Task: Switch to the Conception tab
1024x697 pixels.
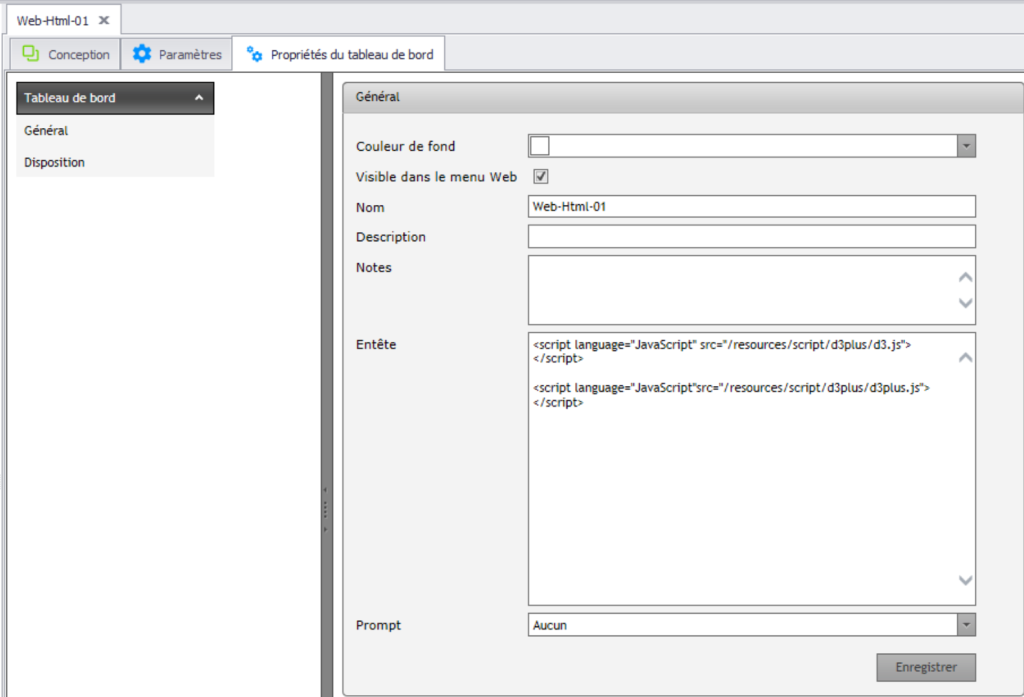Action: coord(65,54)
